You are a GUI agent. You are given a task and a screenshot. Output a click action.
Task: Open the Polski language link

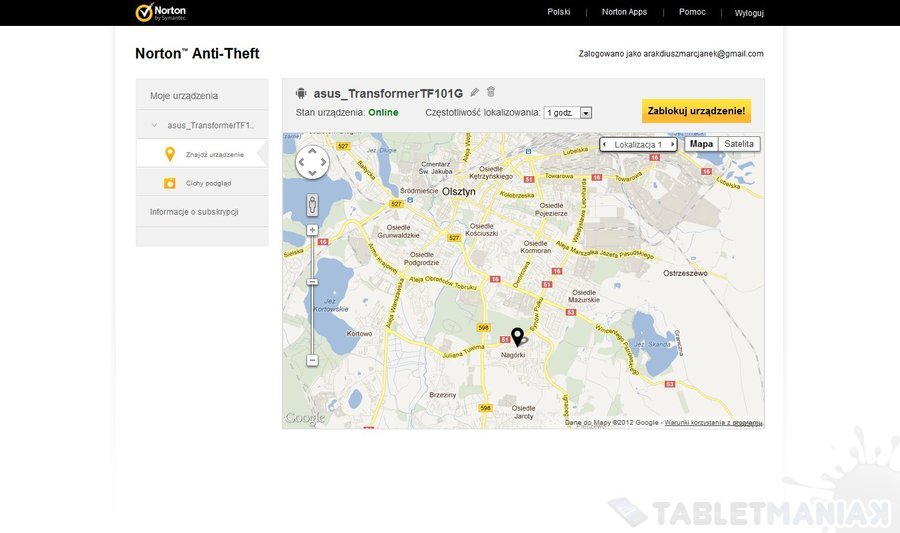point(558,11)
